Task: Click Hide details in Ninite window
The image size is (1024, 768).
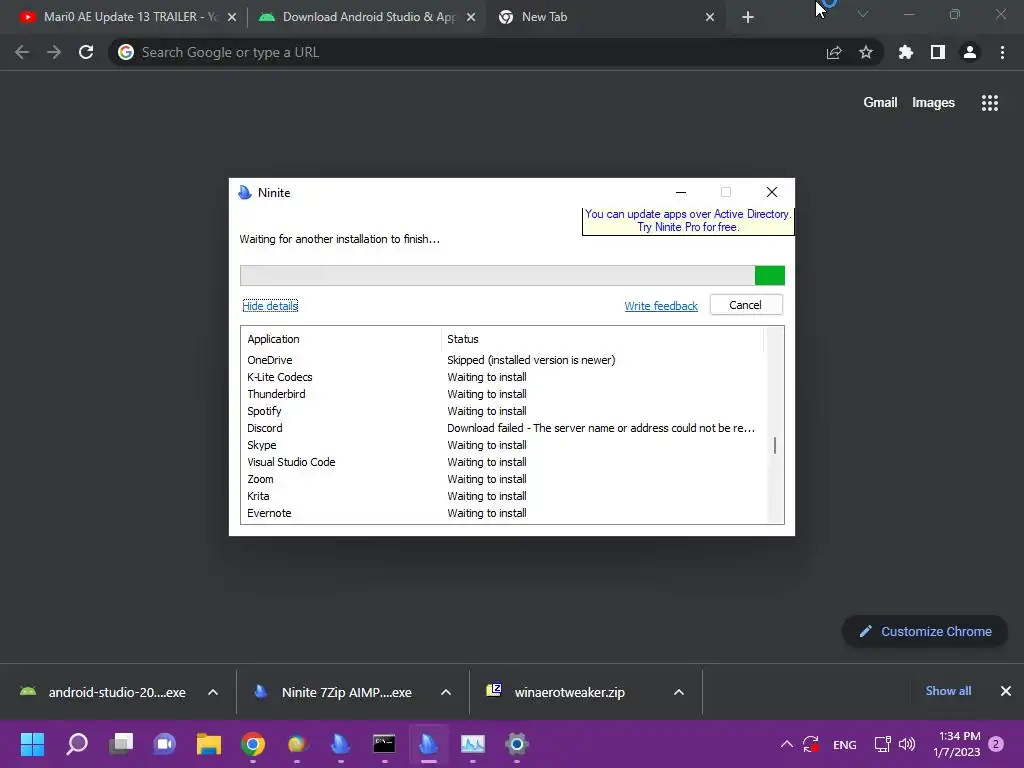Action: tap(270, 306)
